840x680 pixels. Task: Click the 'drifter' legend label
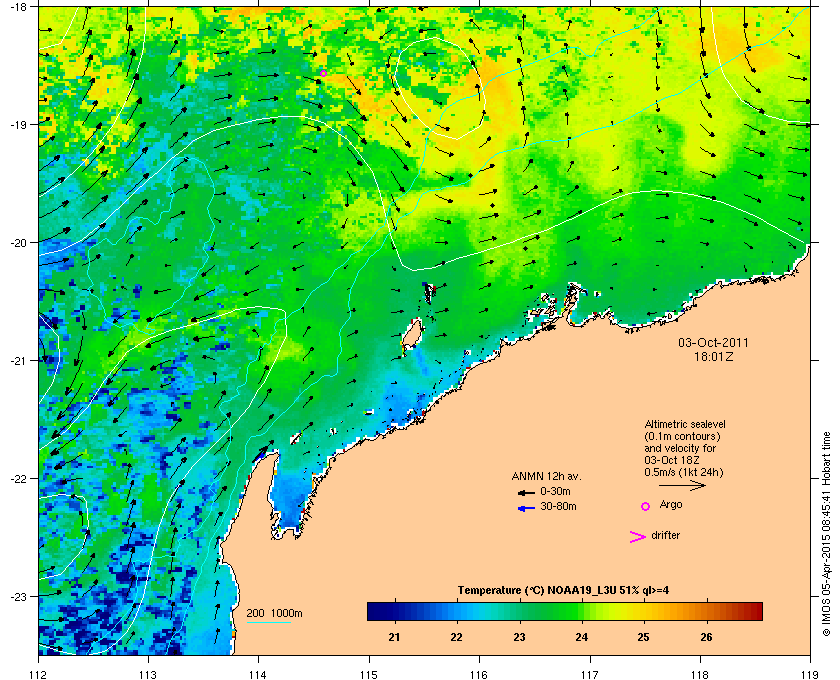[x=665, y=535]
